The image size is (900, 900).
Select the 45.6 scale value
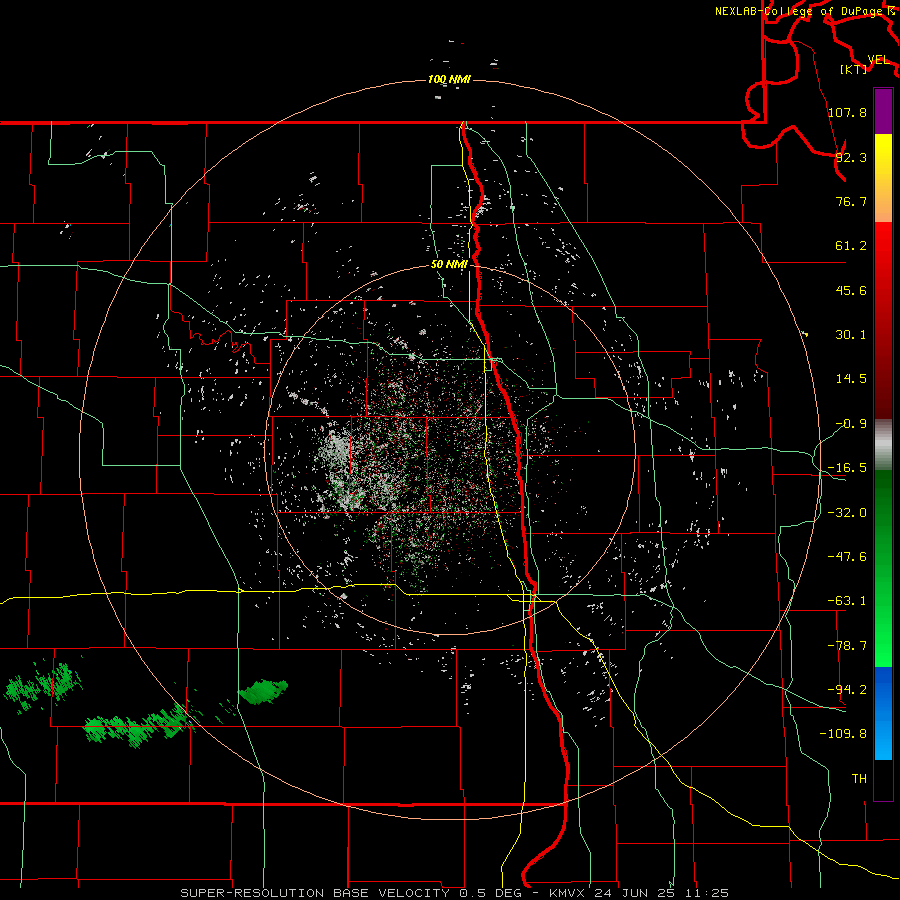point(851,290)
